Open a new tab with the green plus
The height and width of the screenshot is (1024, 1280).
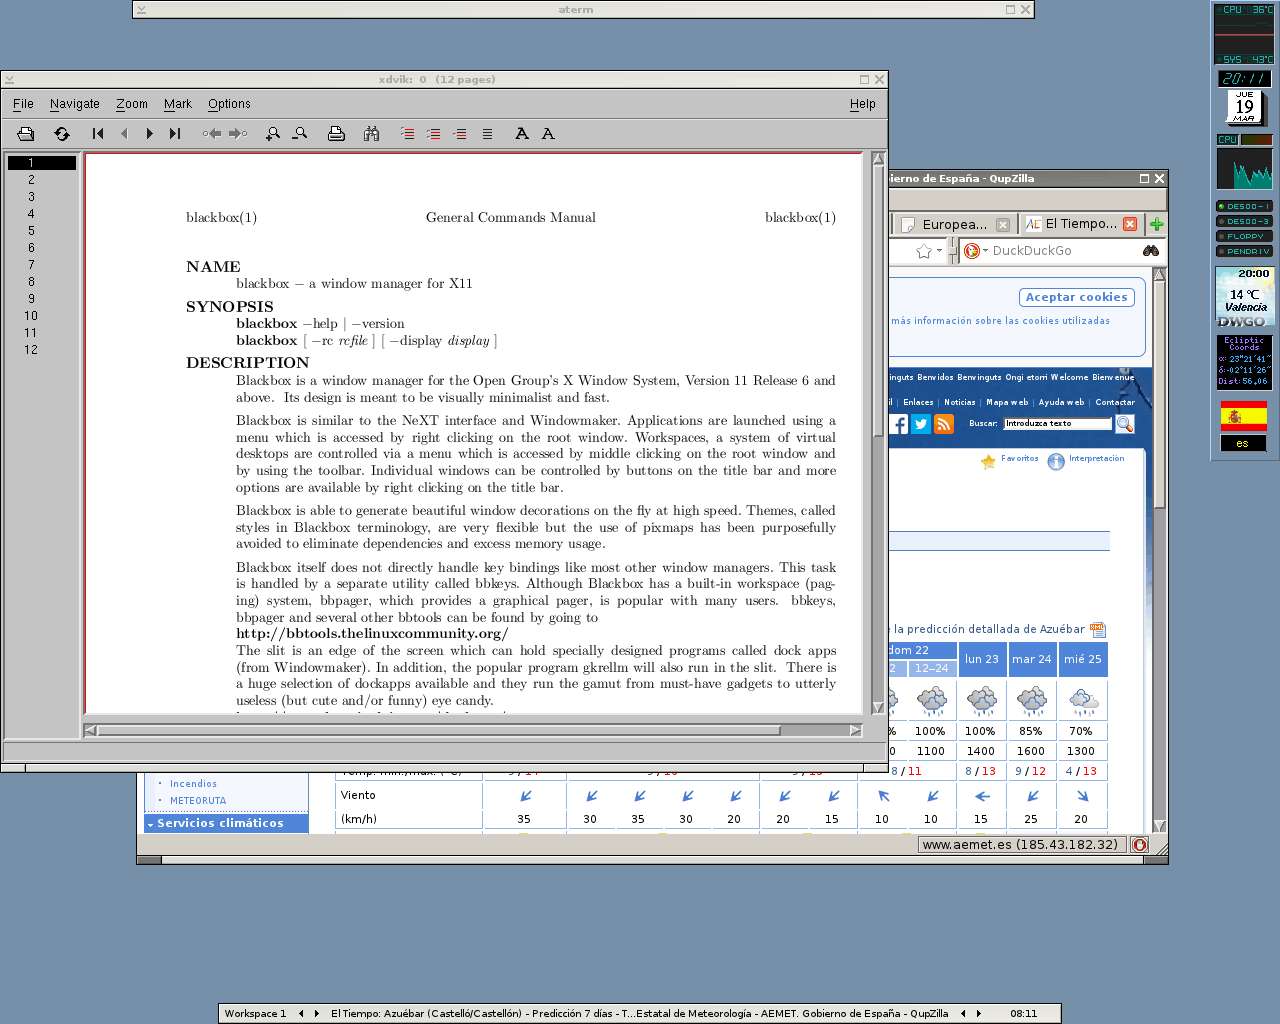pyautogui.click(x=1157, y=224)
